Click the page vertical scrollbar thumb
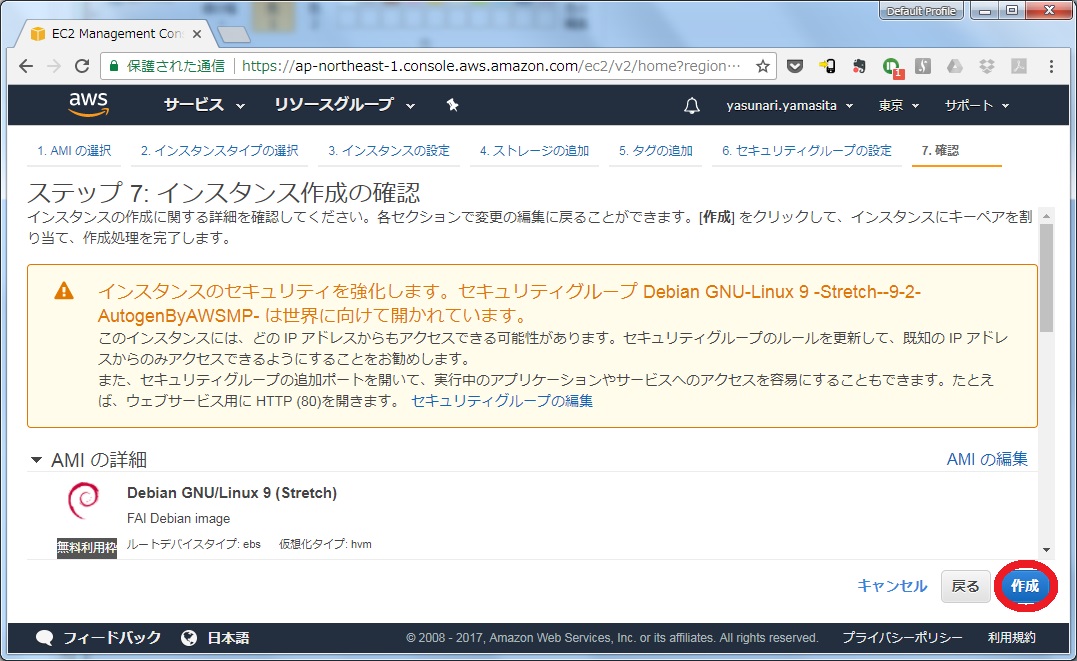The width and height of the screenshot is (1077, 661). coord(1046,278)
